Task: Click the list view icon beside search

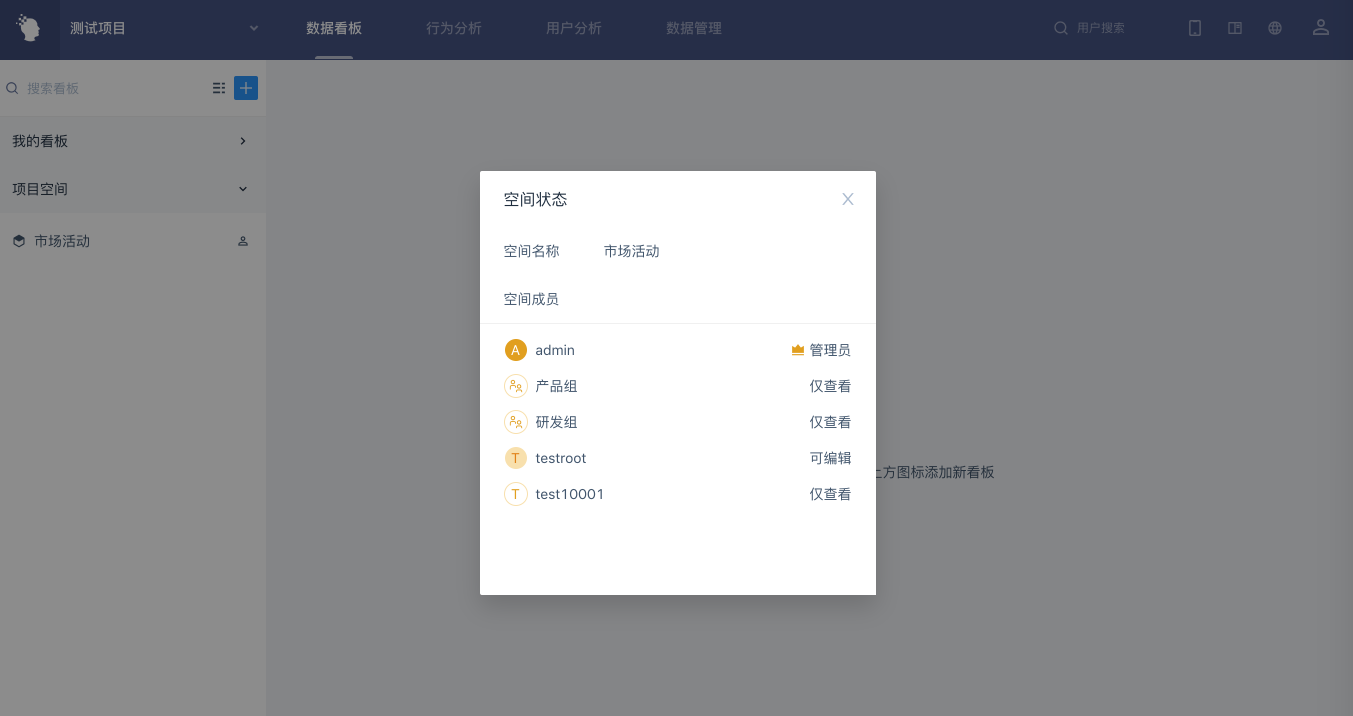Action: (x=219, y=88)
